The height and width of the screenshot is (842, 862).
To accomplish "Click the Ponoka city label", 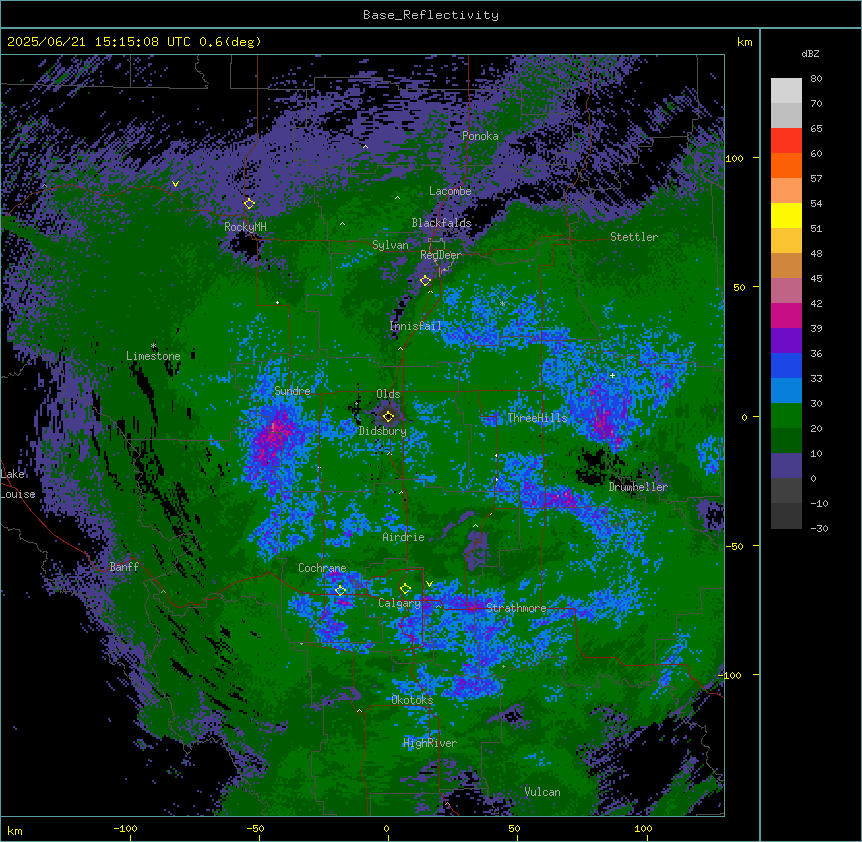I will pyautogui.click(x=480, y=136).
